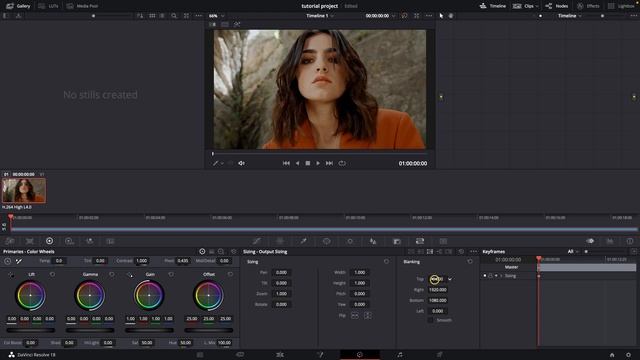Select the Primaries color wheels palette icon
The height and width of the screenshot is (360, 640).
click(x=49, y=241)
